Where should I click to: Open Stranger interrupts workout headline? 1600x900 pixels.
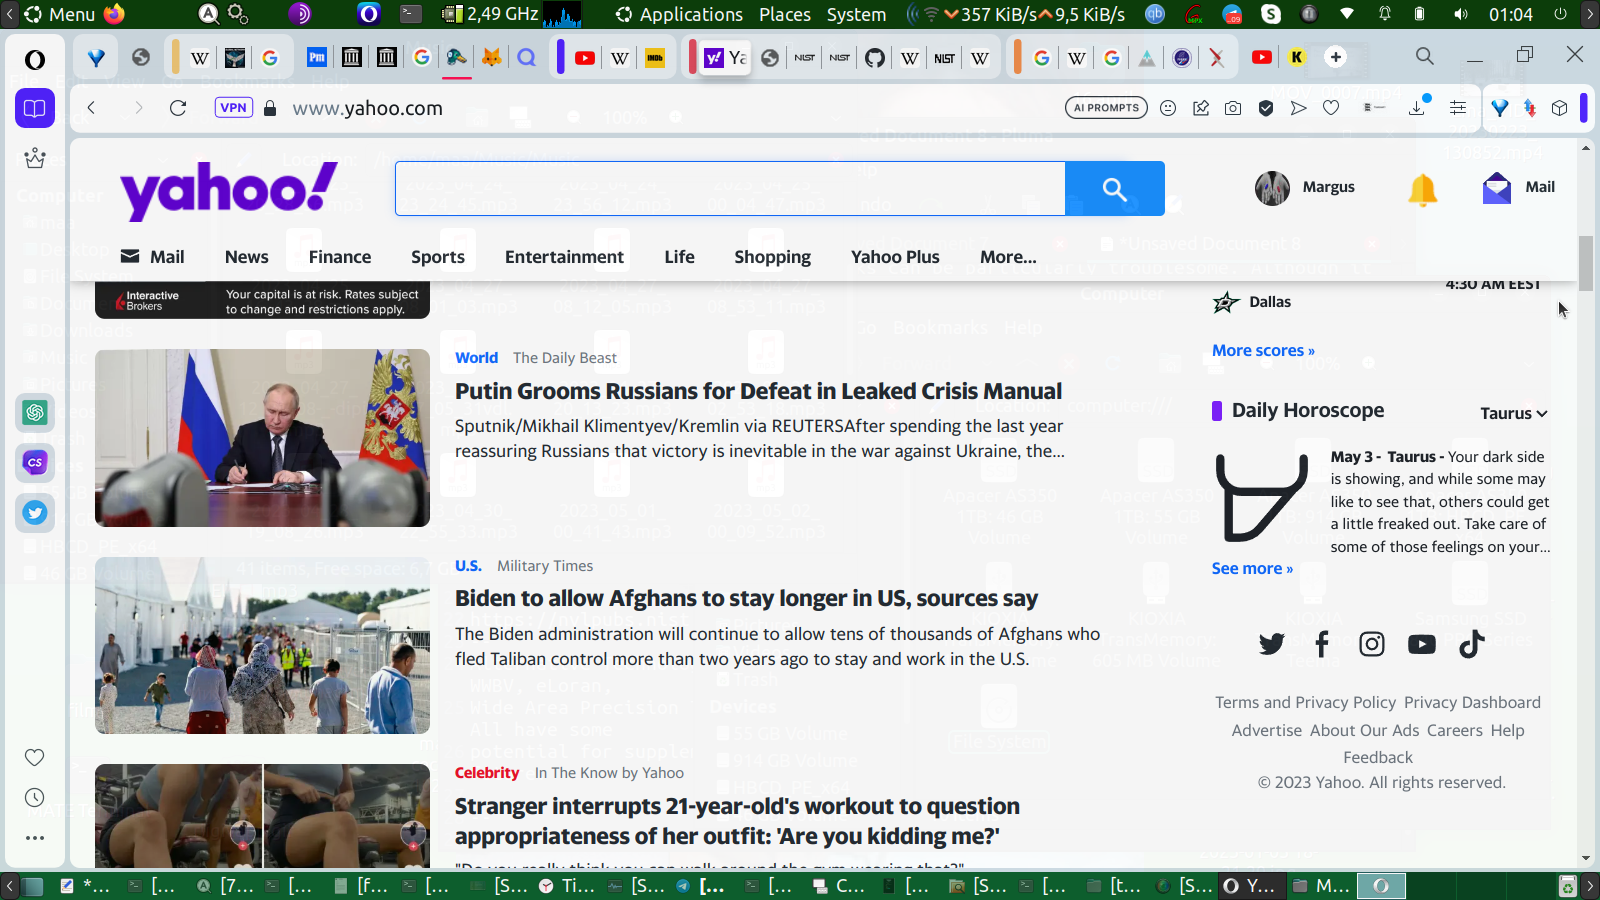point(737,821)
